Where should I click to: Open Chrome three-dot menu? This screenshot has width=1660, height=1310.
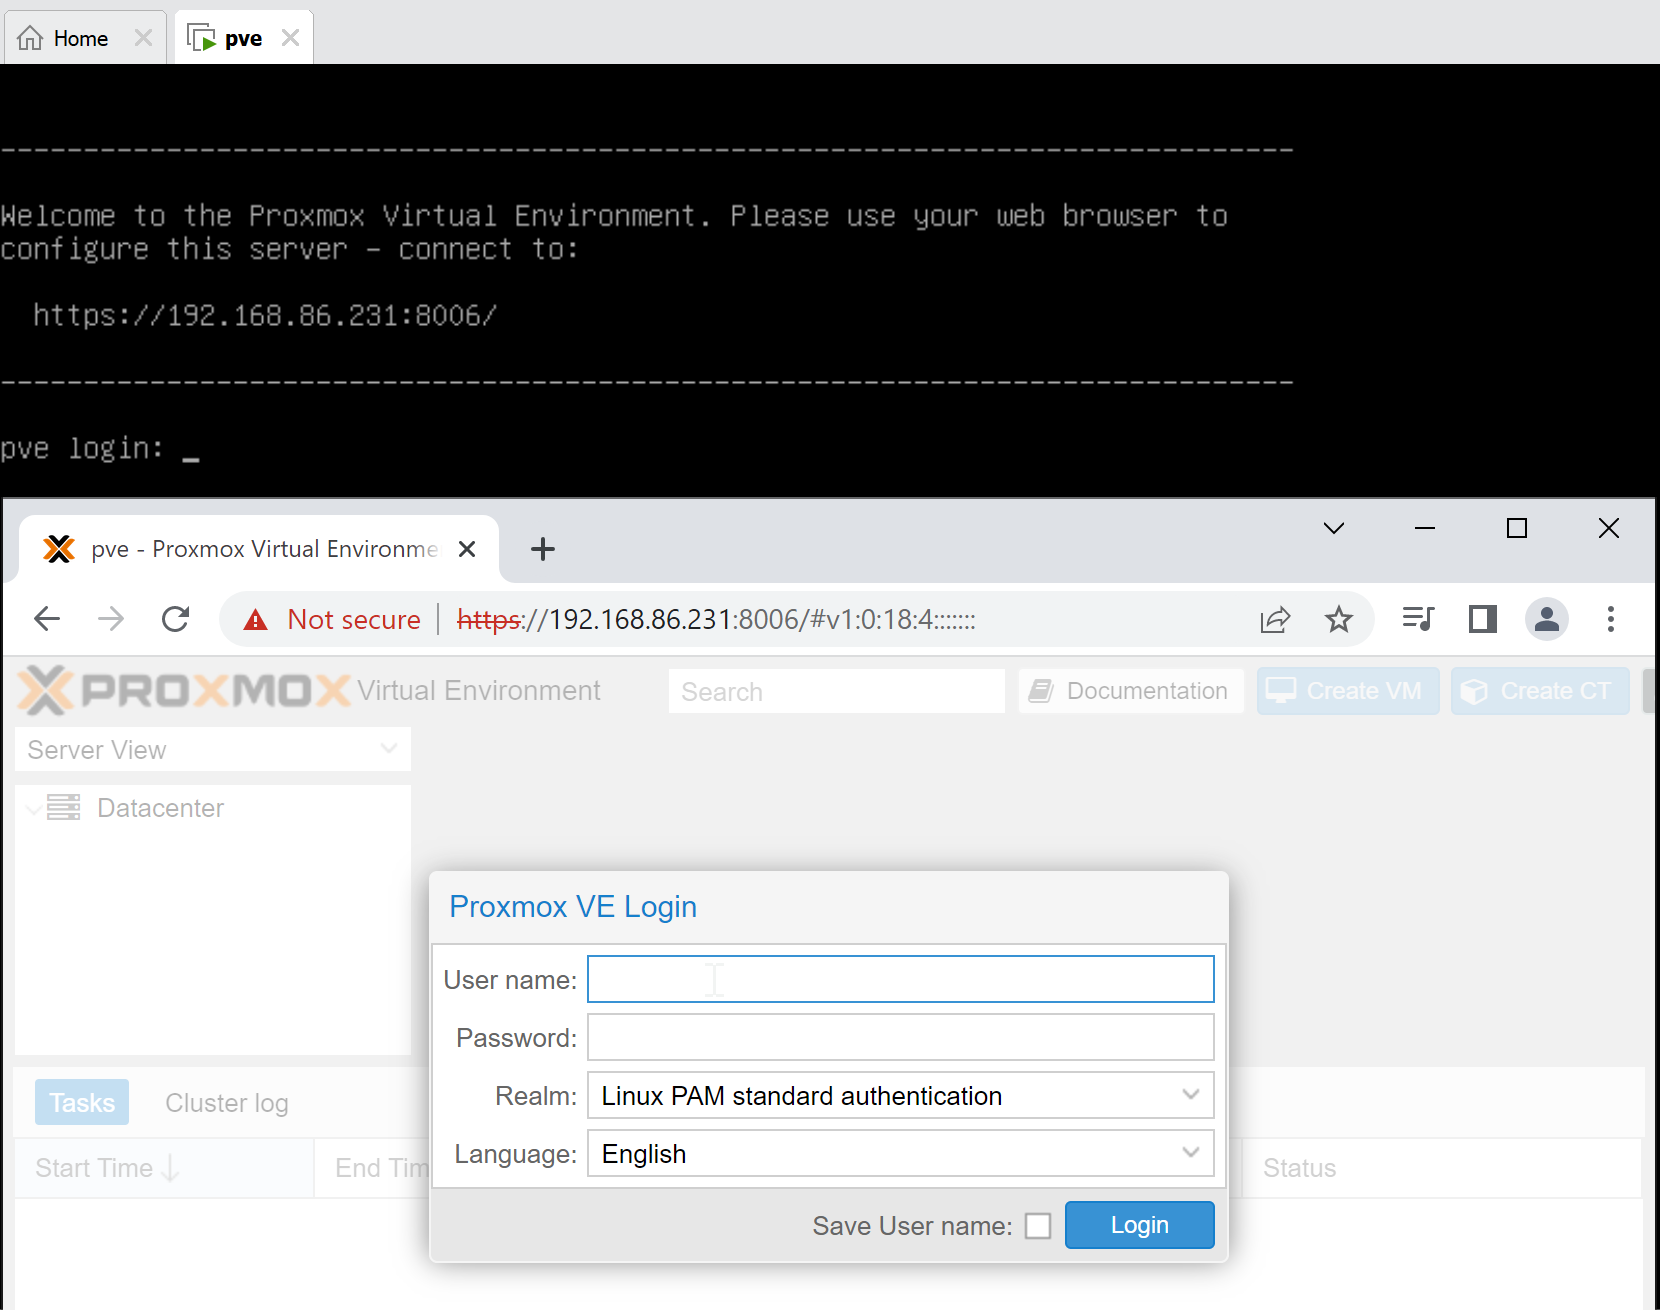tap(1610, 620)
